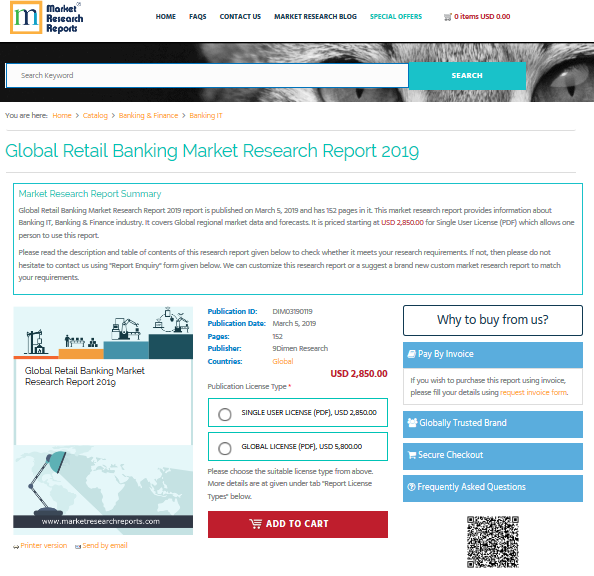Click the red USD 2,850.00 price above license options
This screenshot has width=594, height=576.
click(x=359, y=374)
